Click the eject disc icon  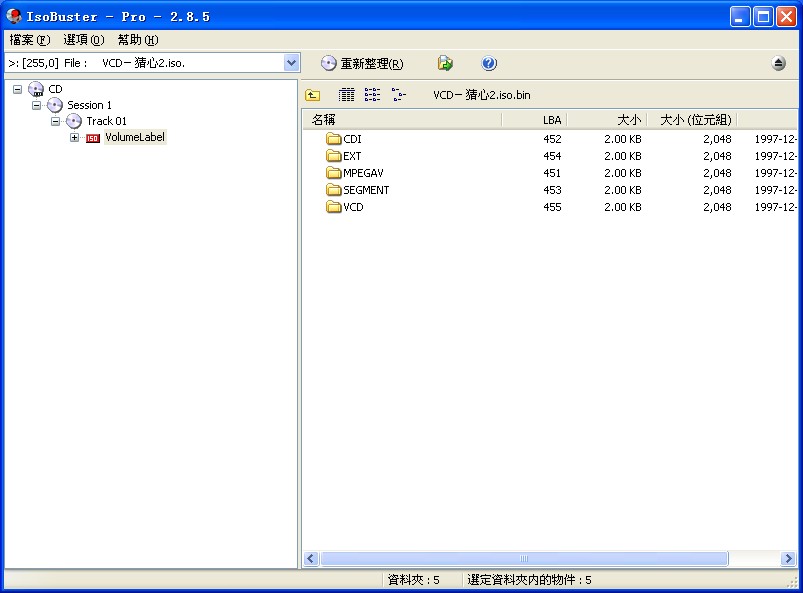(x=778, y=63)
